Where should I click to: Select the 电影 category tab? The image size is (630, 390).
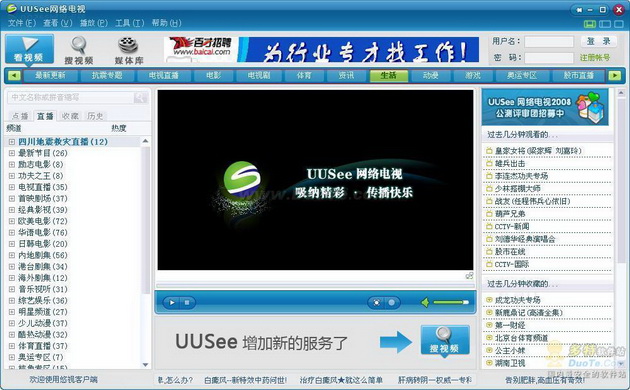coord(213,76)
